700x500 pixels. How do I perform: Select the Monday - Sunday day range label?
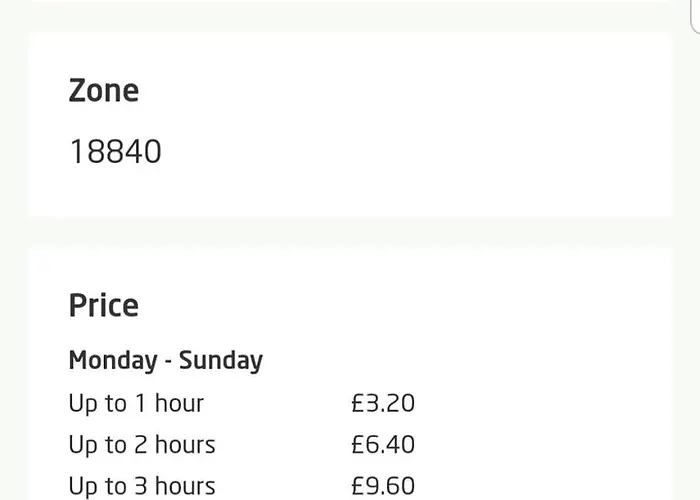[166, 361]
